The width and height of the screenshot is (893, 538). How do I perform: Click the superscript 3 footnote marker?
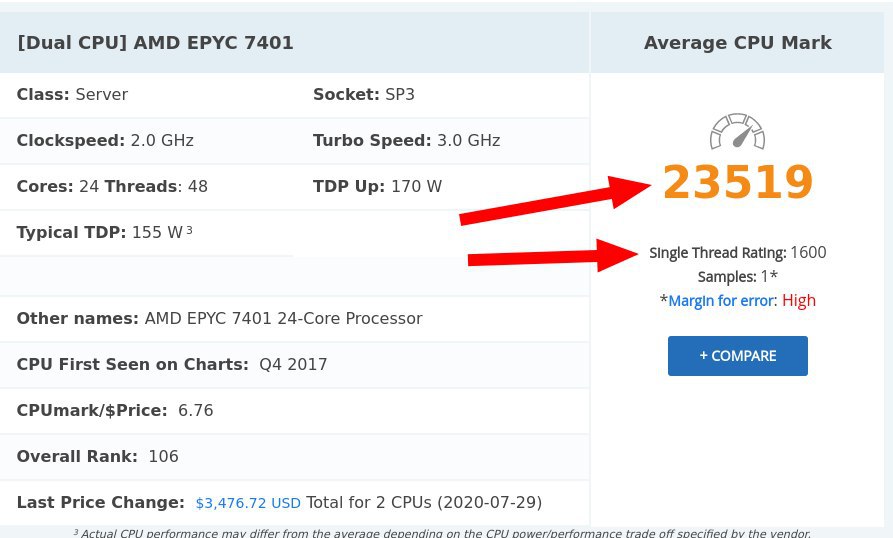(189, 230)
